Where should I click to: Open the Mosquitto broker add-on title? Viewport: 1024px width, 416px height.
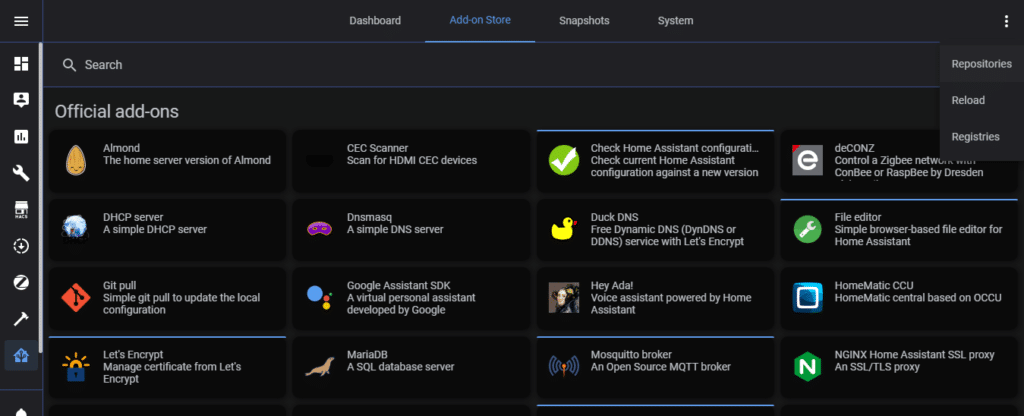tap(632, 355)
